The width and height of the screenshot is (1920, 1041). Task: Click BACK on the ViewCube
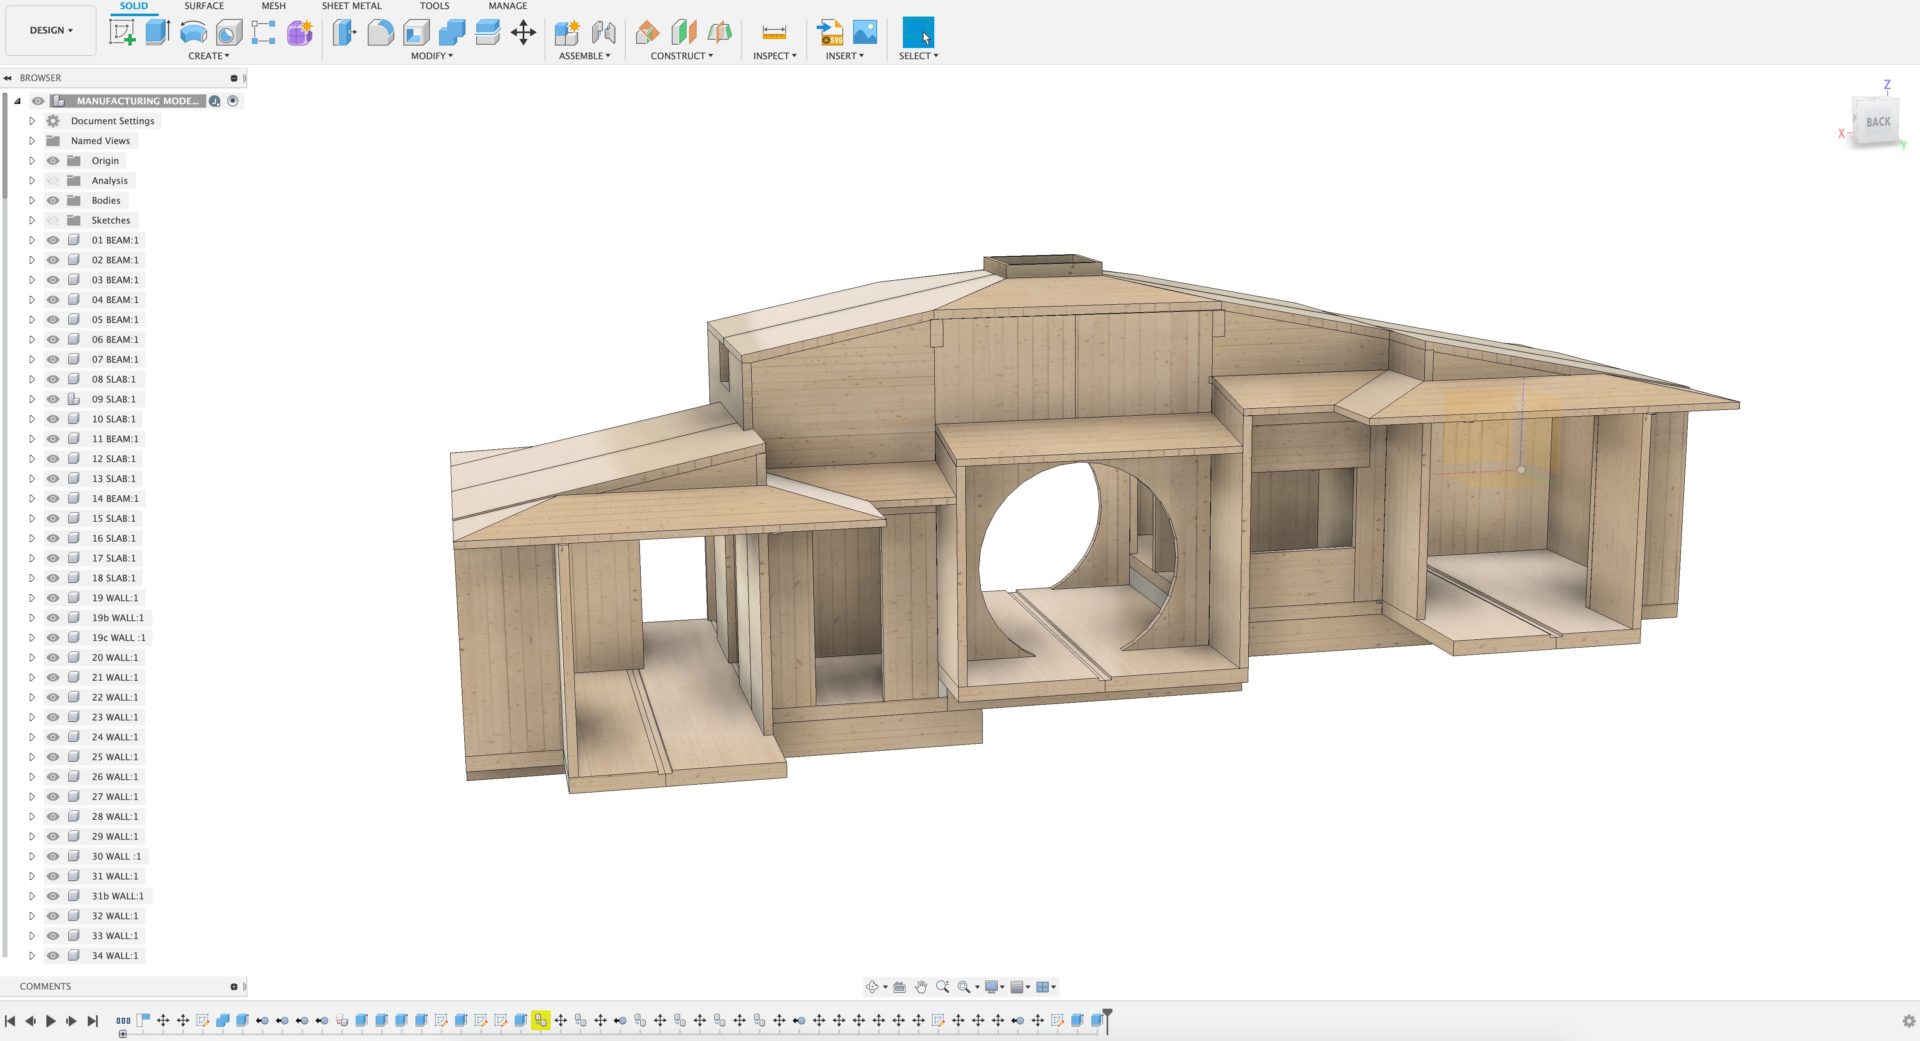pos(1877,121)
